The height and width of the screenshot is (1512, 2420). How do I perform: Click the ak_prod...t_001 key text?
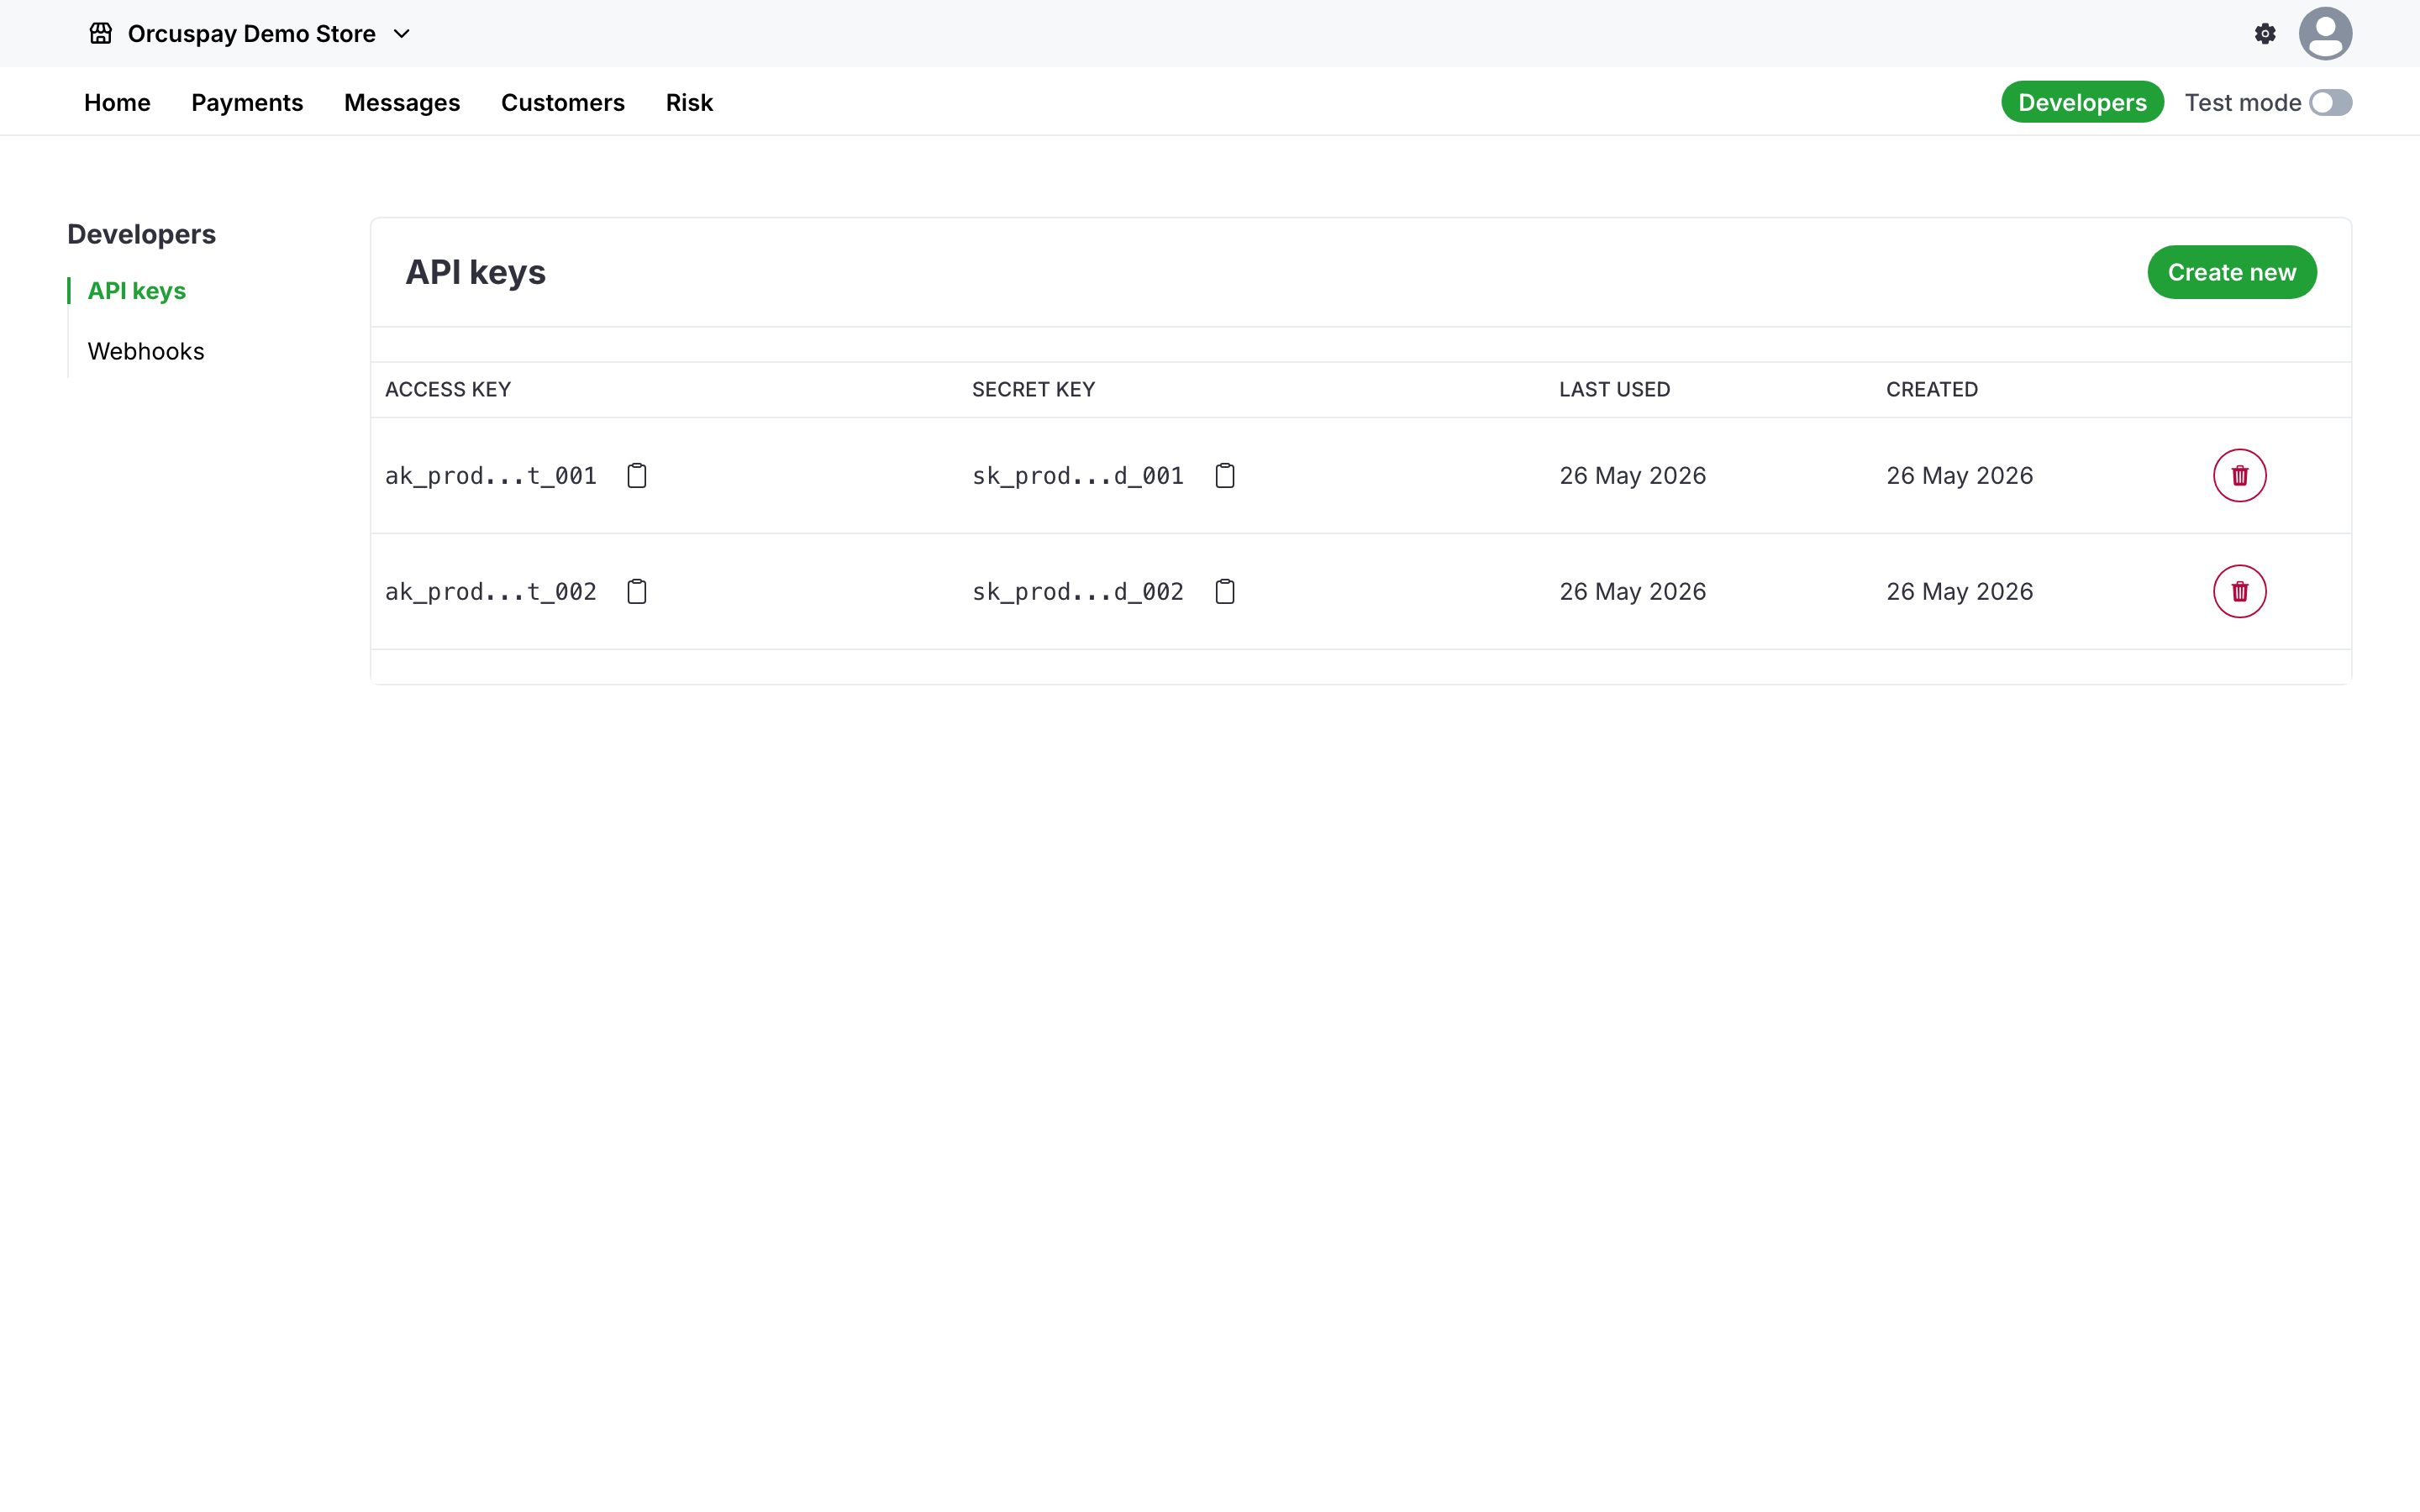[491, 476]
